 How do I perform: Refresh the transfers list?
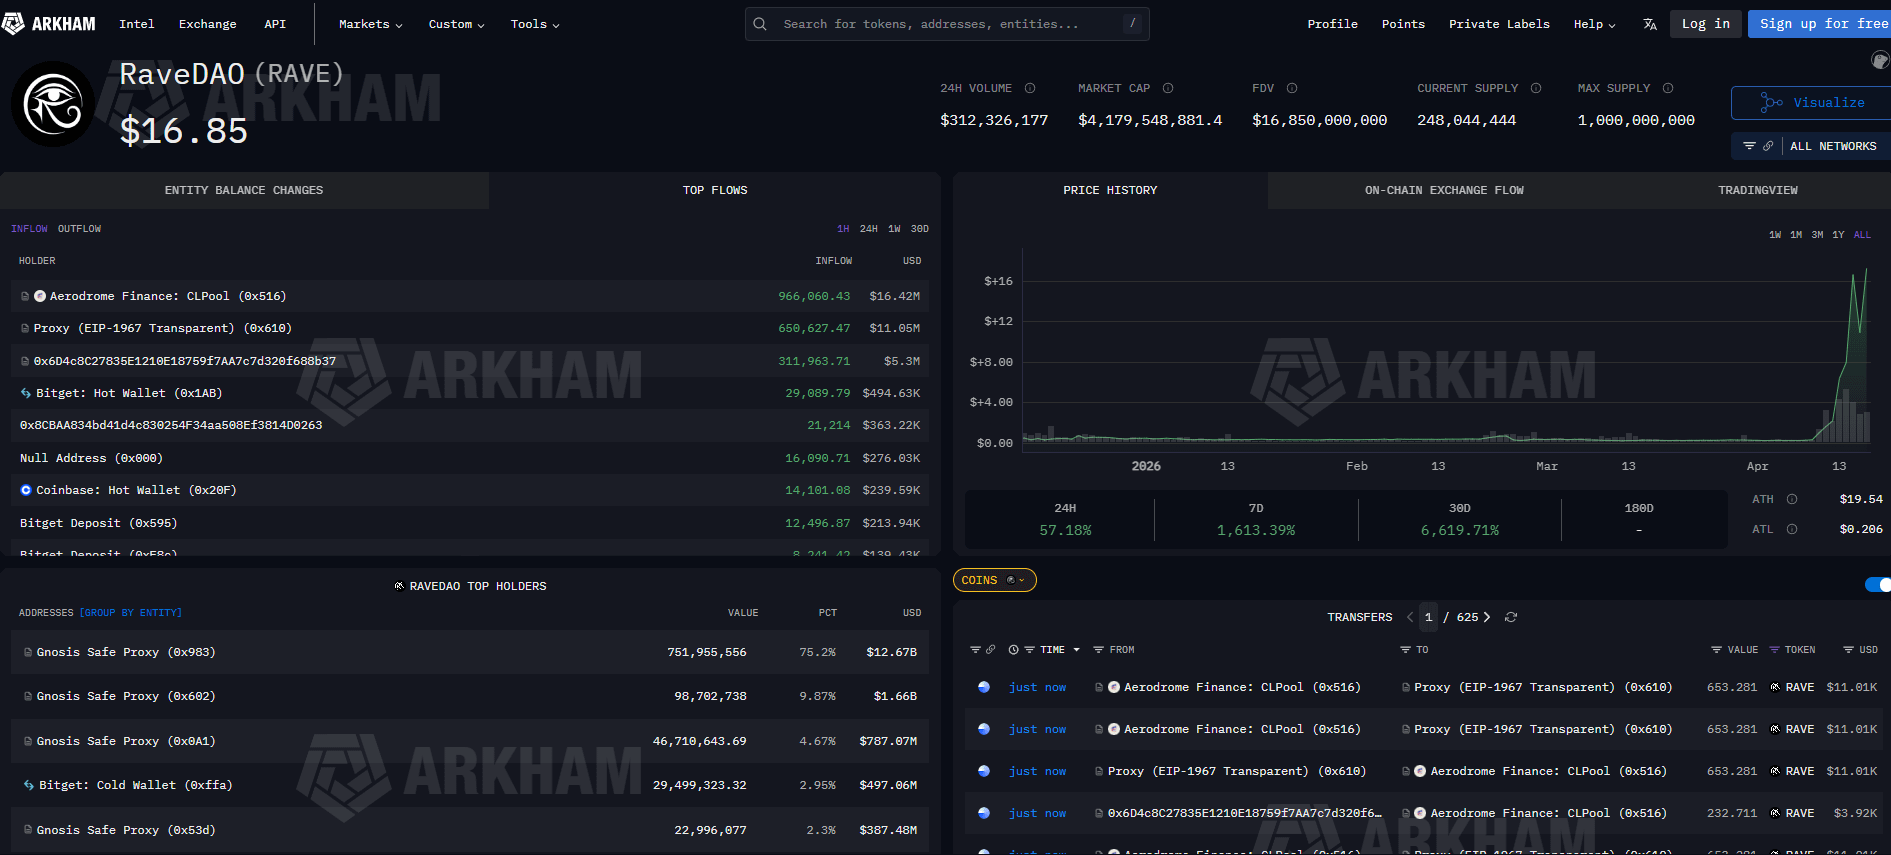pyautogui.click(x=1511, y=617)
